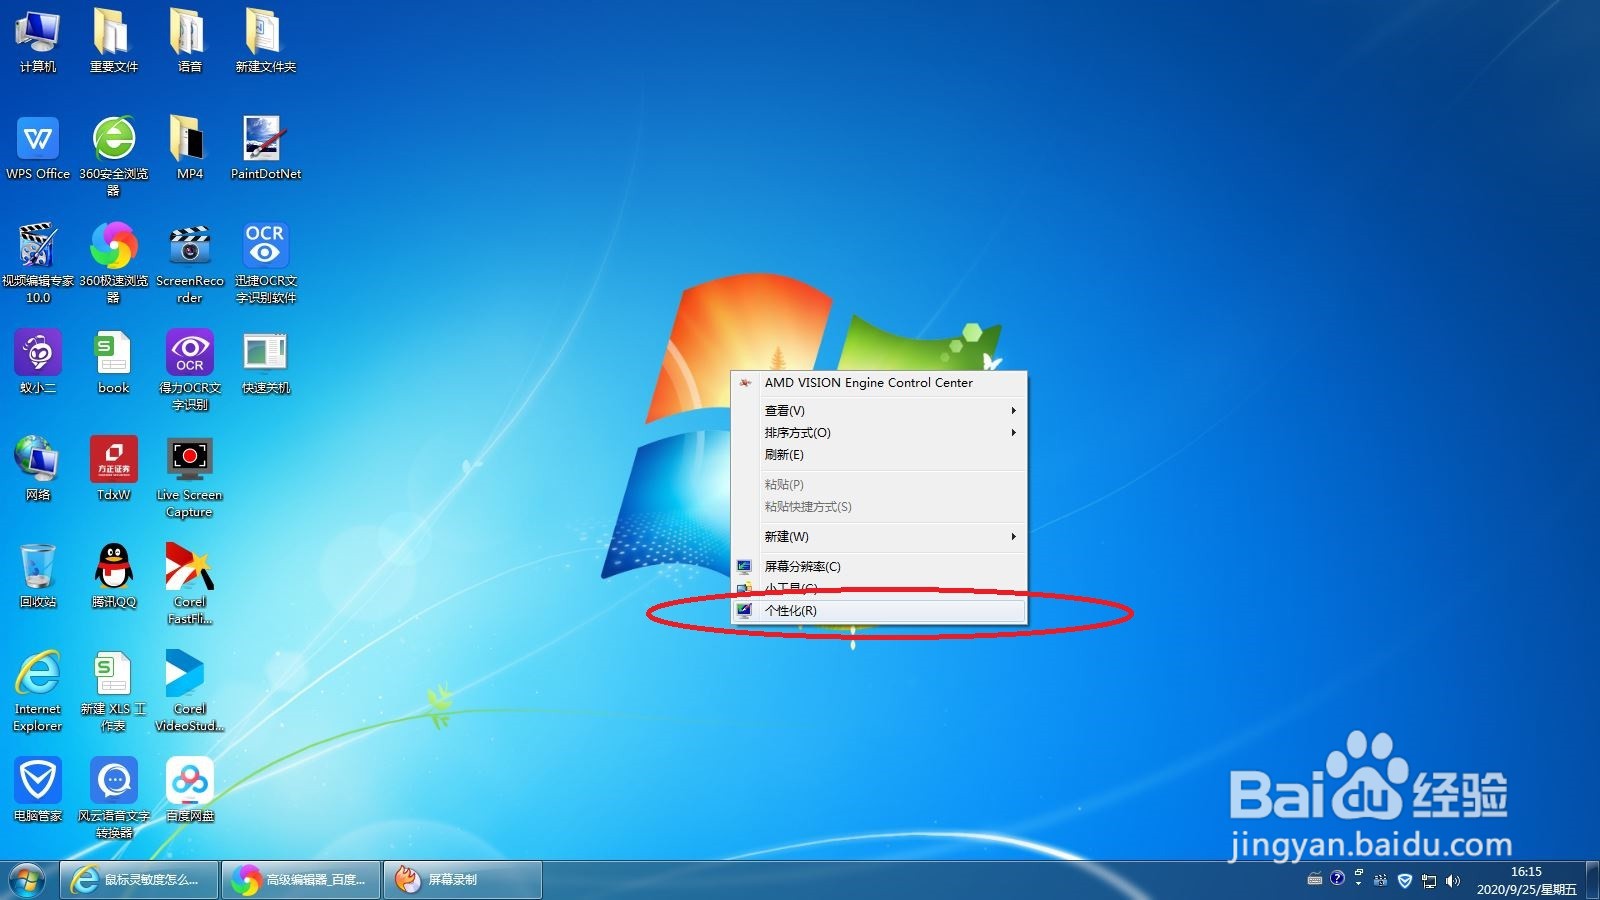Select the 360安全浏览器 desktop icon
The width and height of the screenshot is (1600, 900).
point(114,155)
